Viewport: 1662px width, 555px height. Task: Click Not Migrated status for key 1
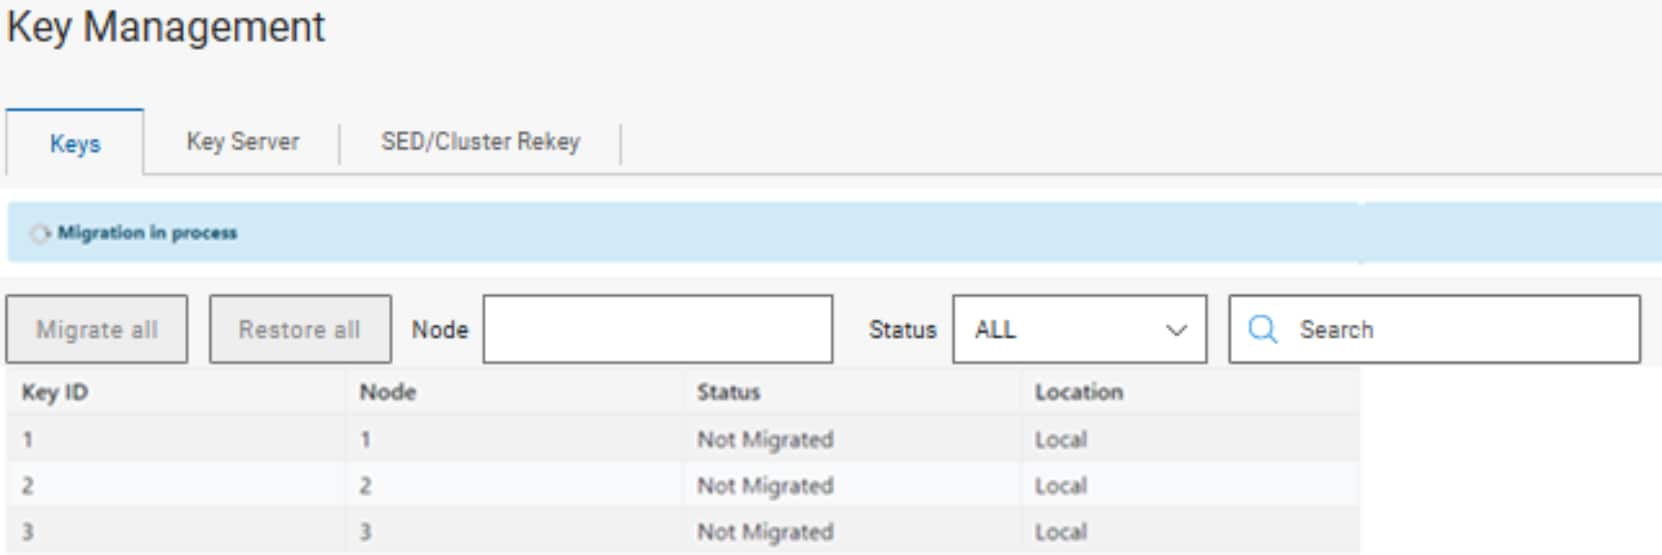(765, 439)
